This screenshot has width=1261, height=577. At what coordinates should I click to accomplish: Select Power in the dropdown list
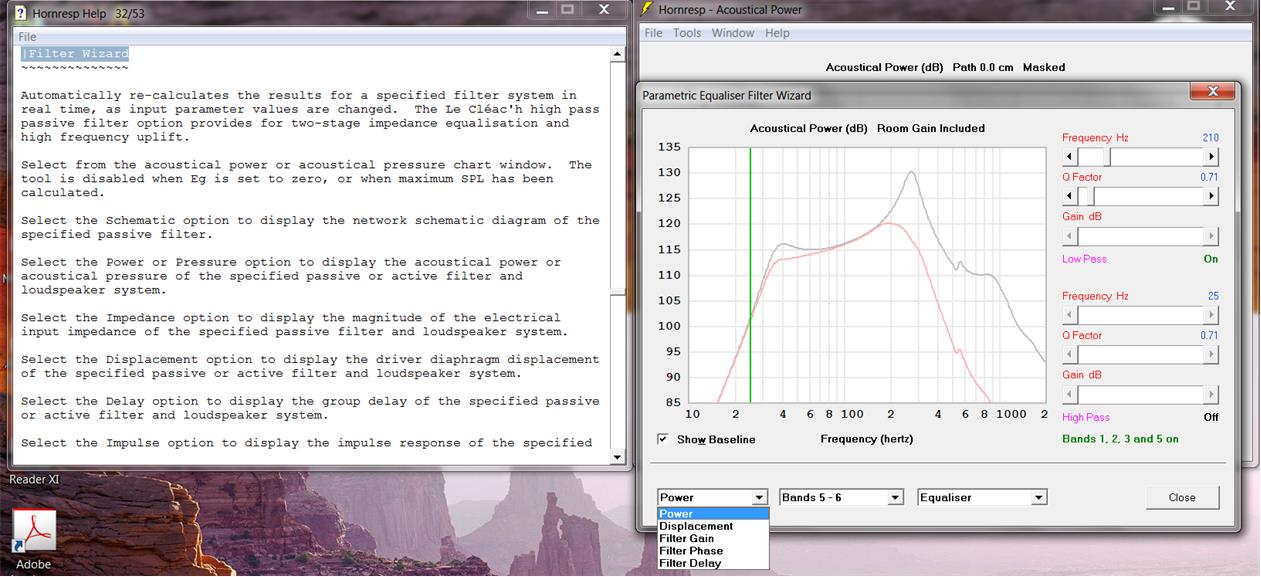(713, 514)
